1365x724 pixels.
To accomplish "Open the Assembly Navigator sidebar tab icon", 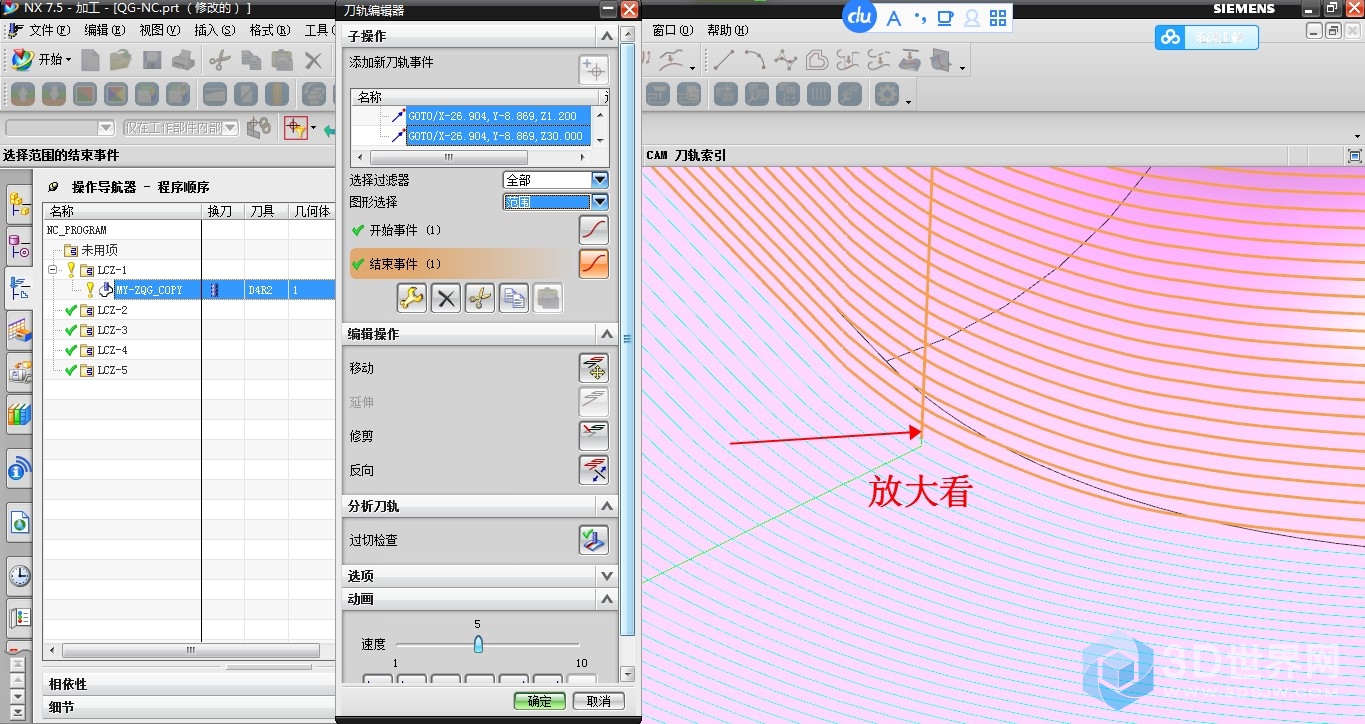I will (19, 206).
